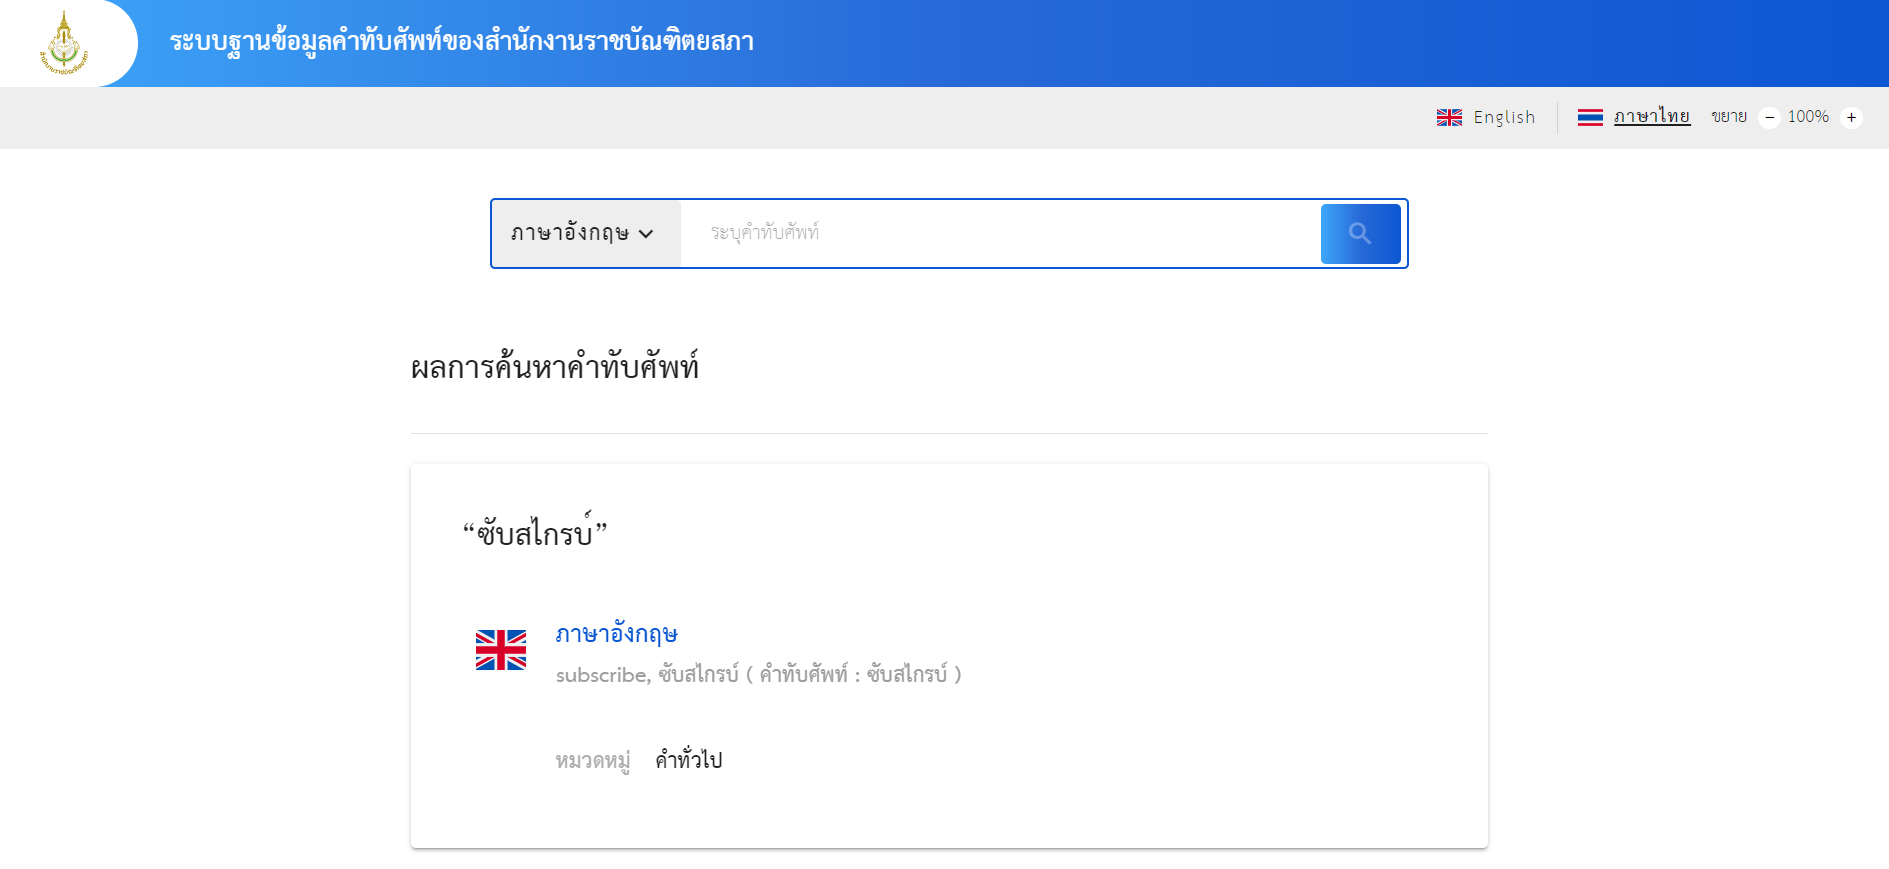This screenshot has height=869, width=1889.
Task: Click the magnifier search button
Action: point(1360,234)
